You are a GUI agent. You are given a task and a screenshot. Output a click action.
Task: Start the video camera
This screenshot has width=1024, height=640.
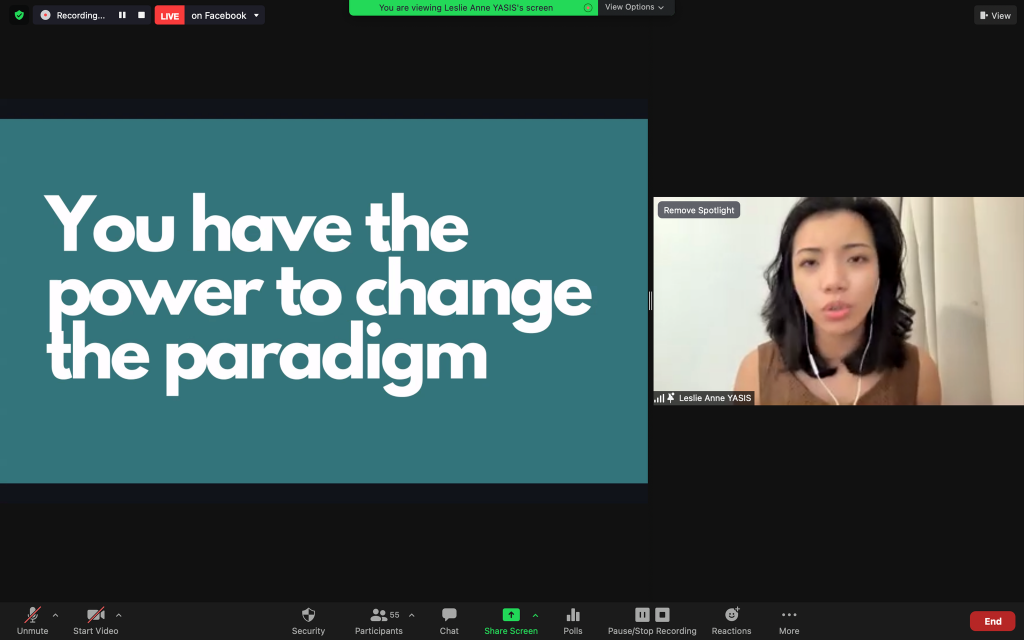95,620
